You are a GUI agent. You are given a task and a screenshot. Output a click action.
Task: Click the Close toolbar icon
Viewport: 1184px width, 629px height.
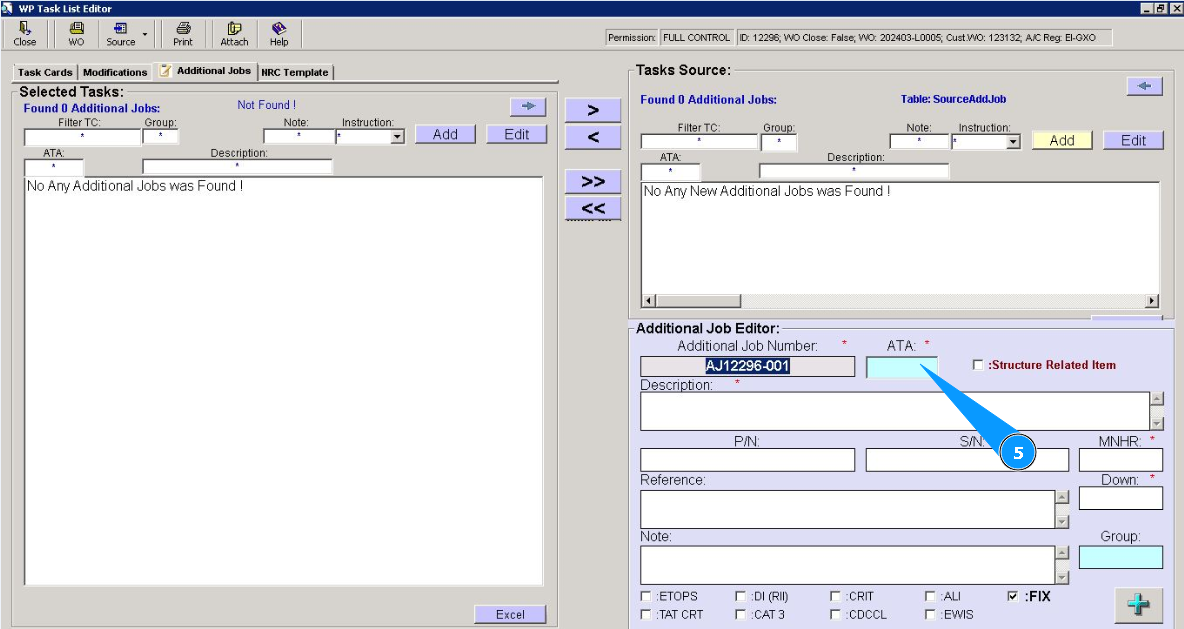25,34
